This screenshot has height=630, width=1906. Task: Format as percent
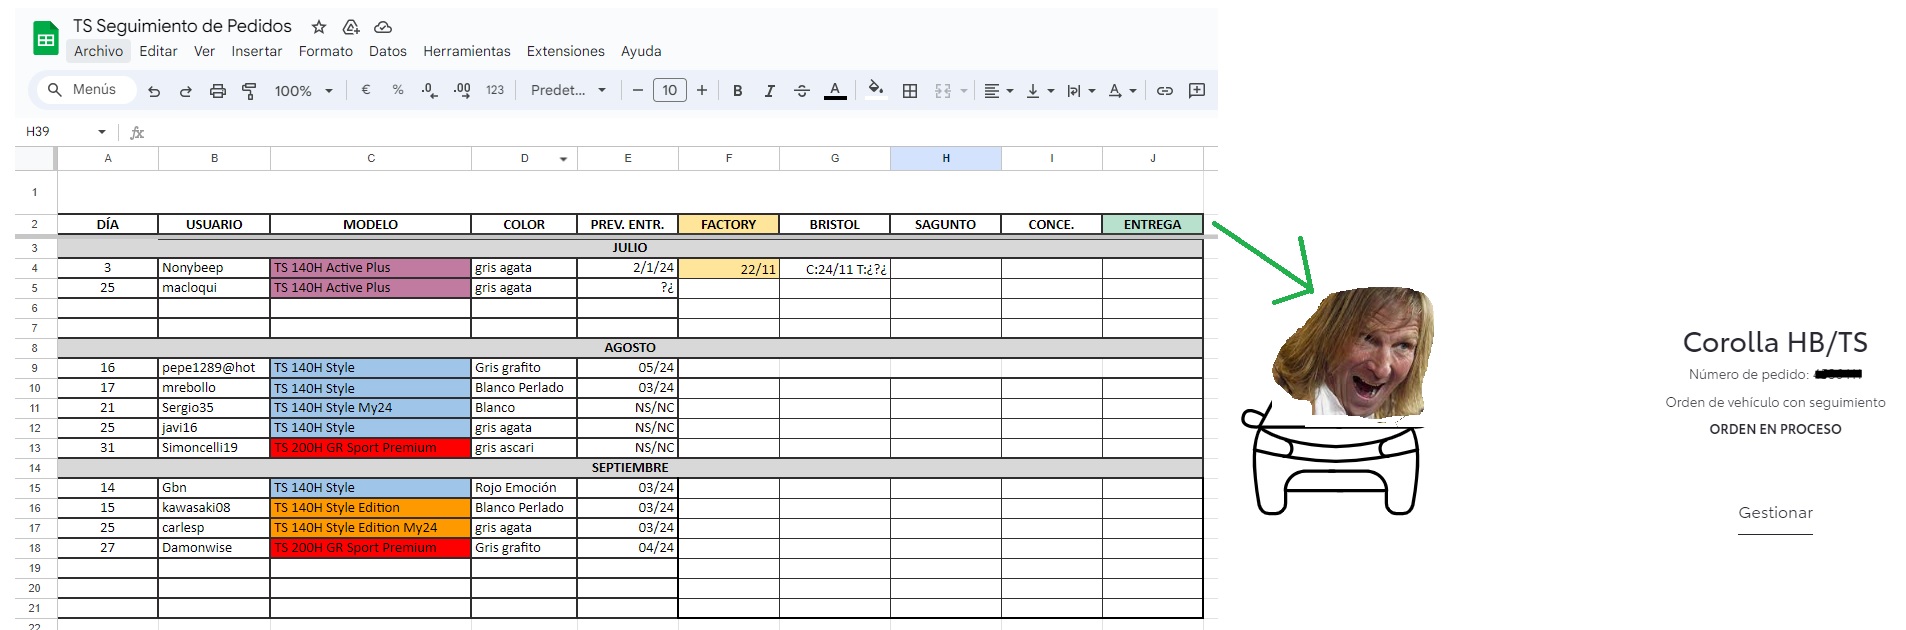(398, 90)
